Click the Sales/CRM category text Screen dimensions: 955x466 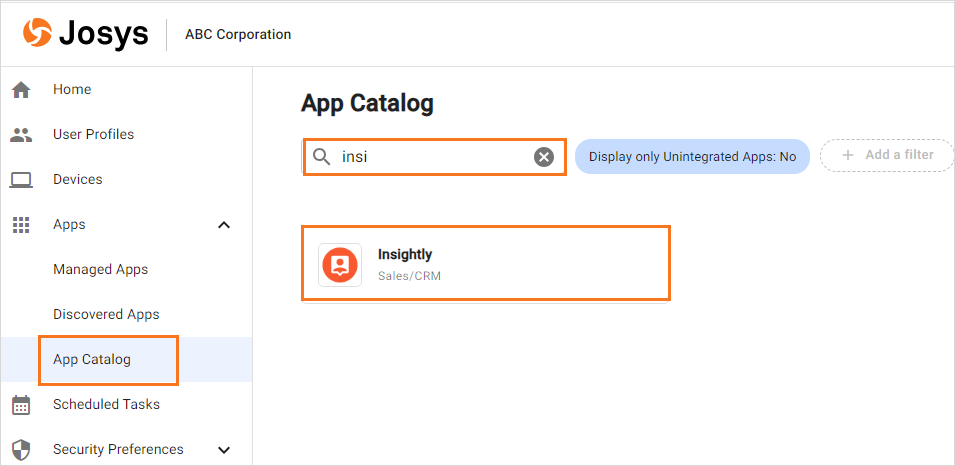(x=409, y=276)
